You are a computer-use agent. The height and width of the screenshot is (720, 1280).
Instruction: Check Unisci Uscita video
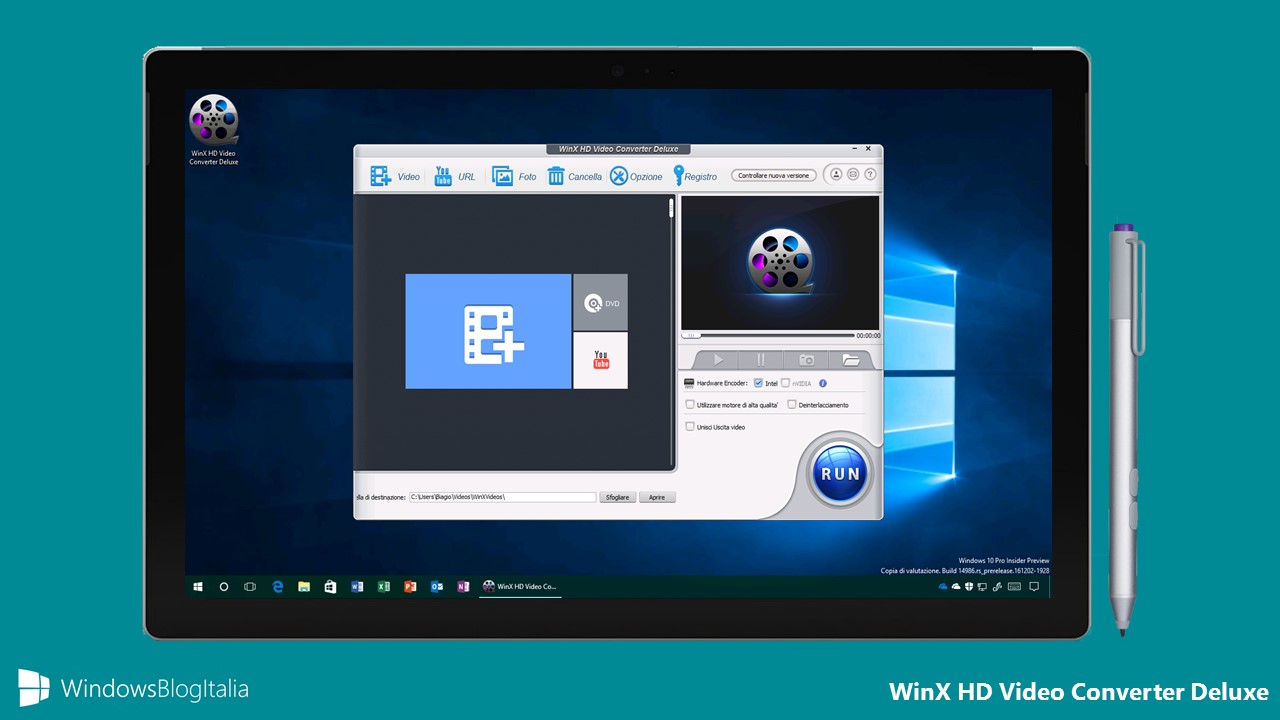point(690,427)
